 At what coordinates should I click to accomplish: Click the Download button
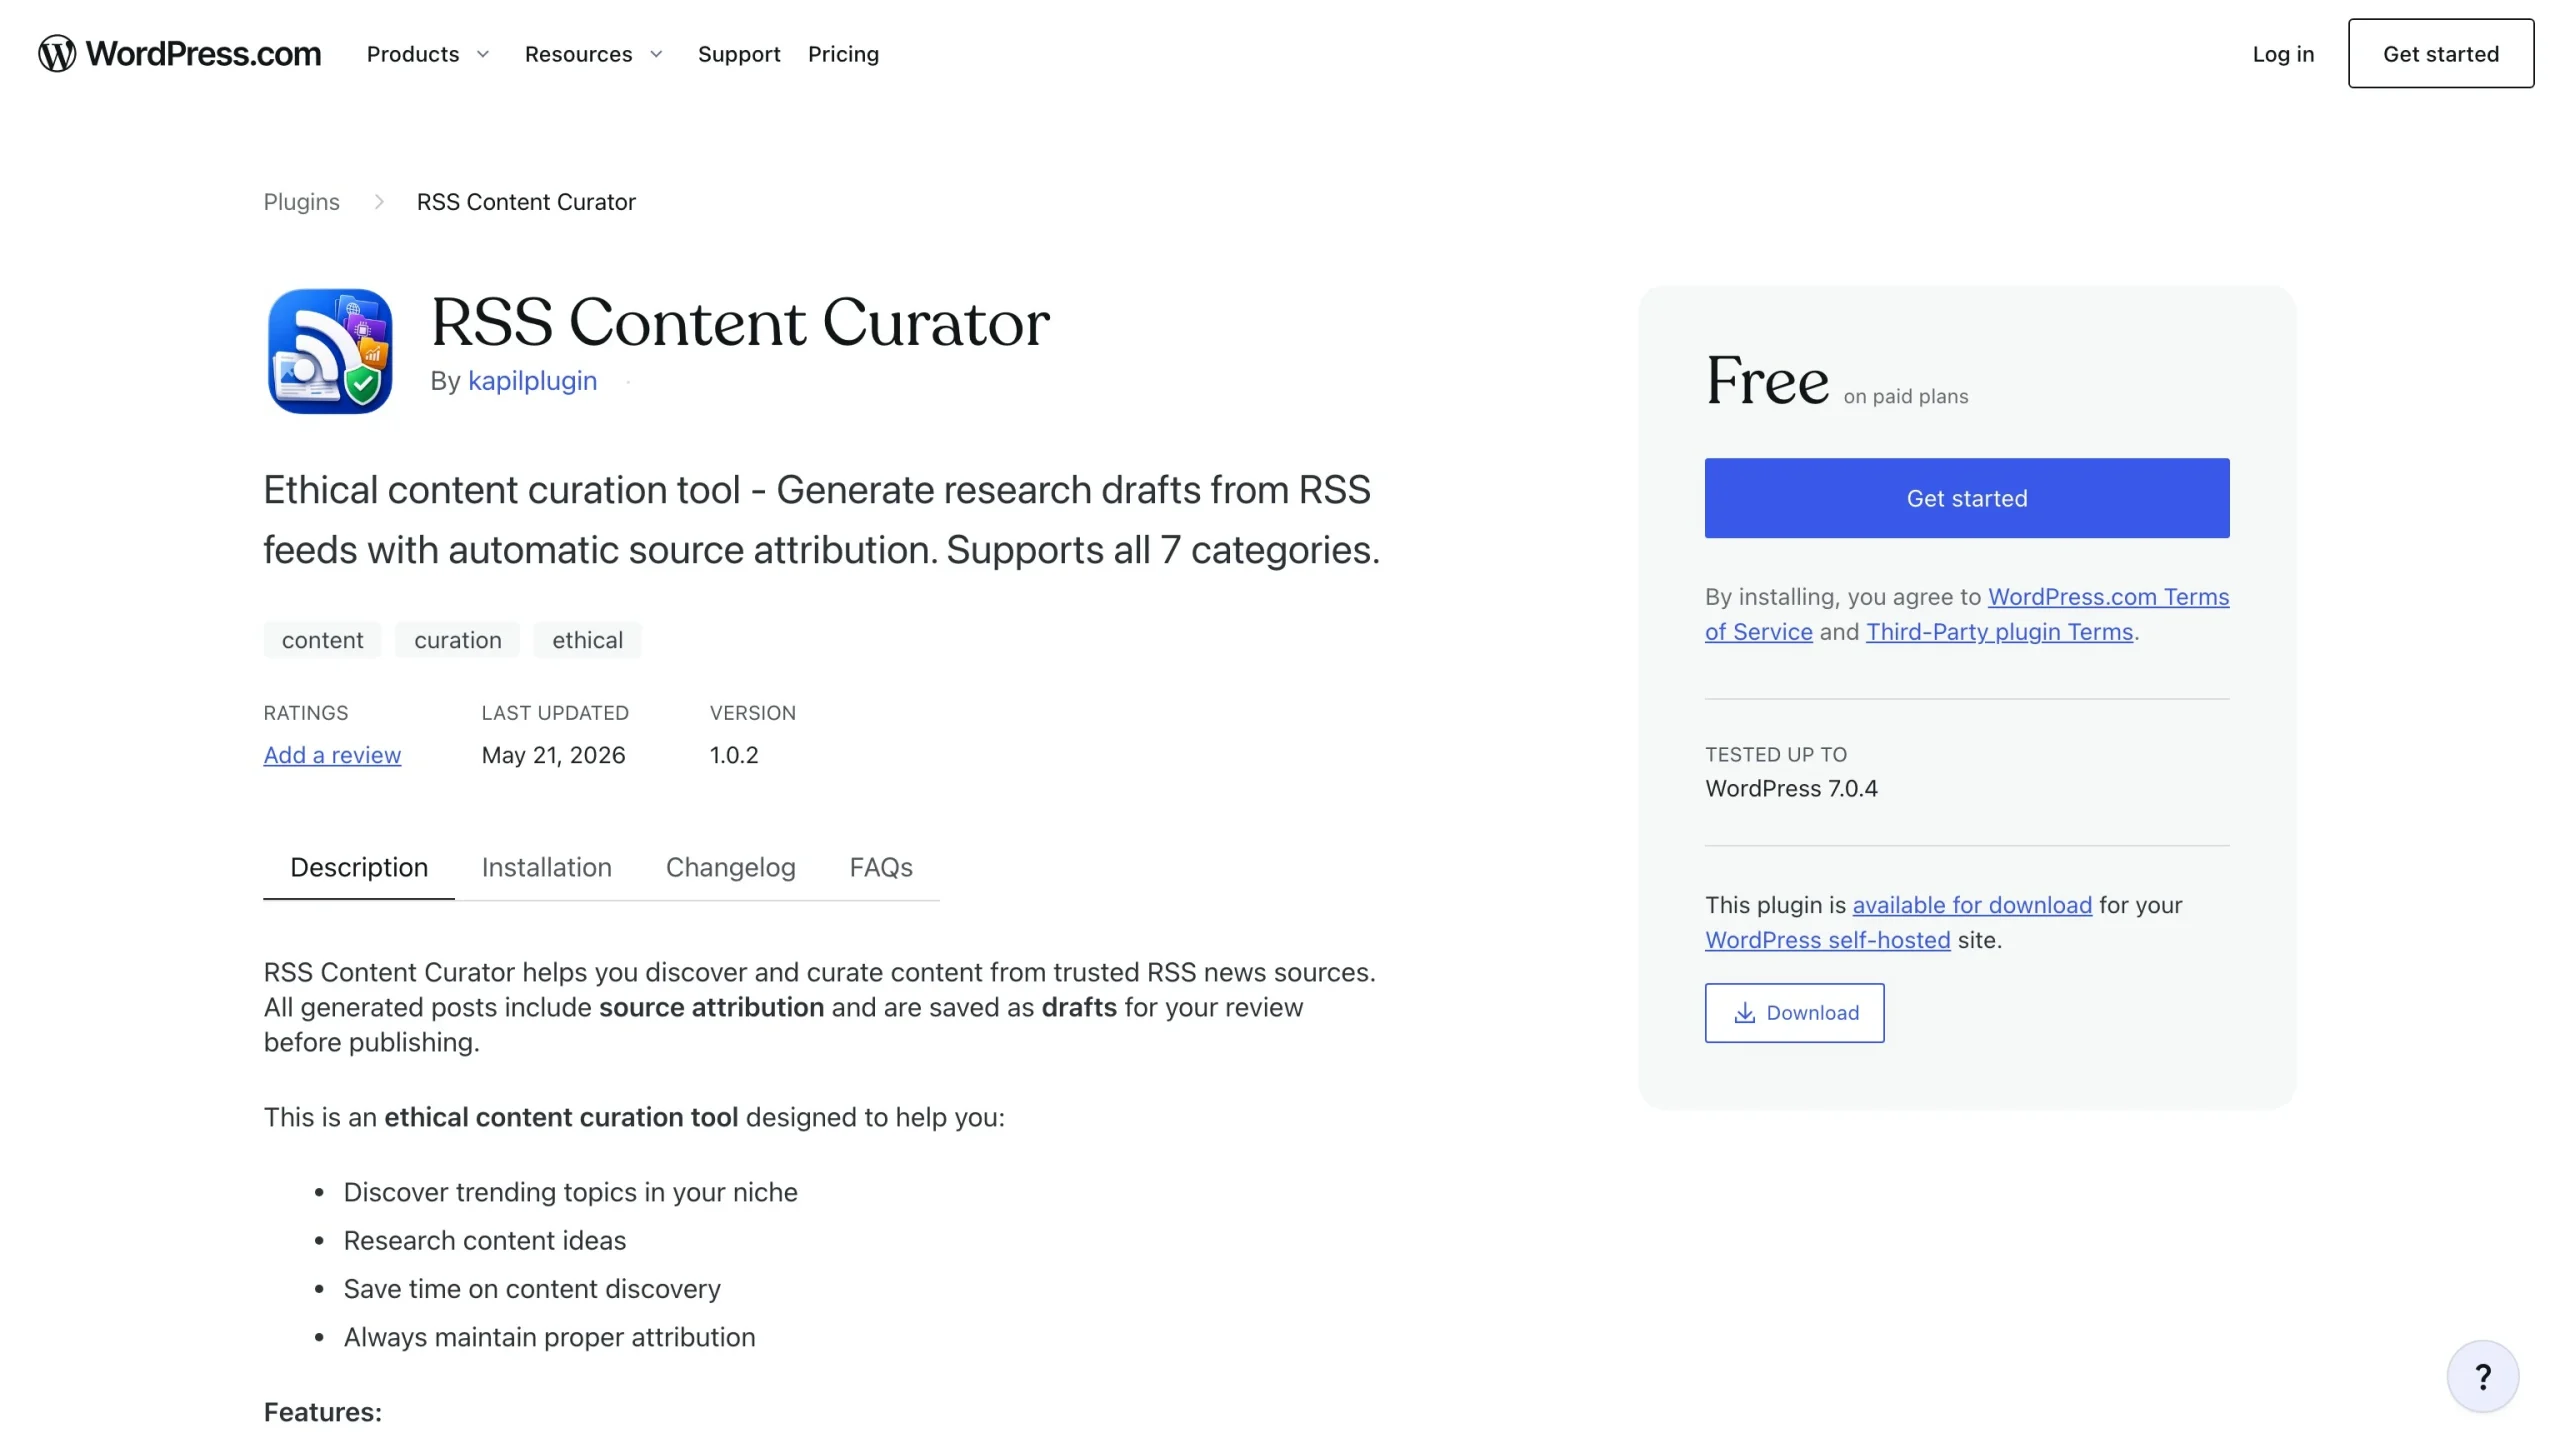point(1794,1013)
